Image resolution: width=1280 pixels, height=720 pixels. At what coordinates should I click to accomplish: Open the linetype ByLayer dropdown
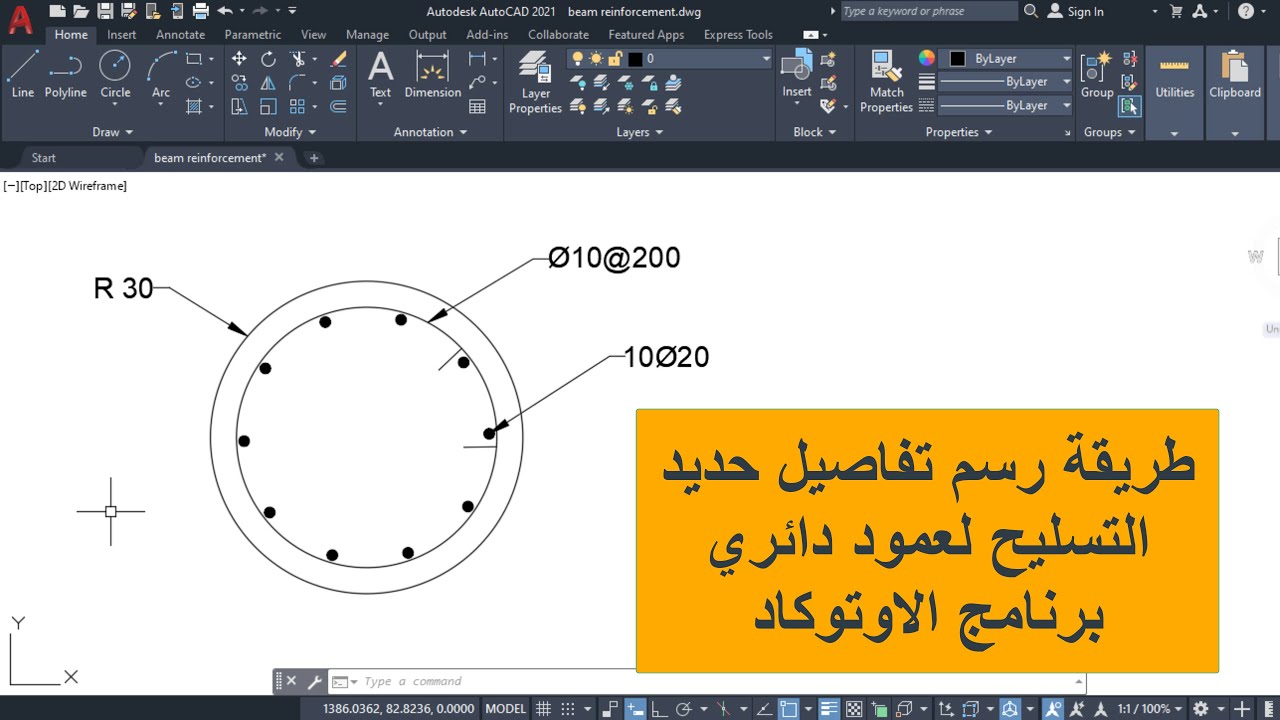point(1007,105)
